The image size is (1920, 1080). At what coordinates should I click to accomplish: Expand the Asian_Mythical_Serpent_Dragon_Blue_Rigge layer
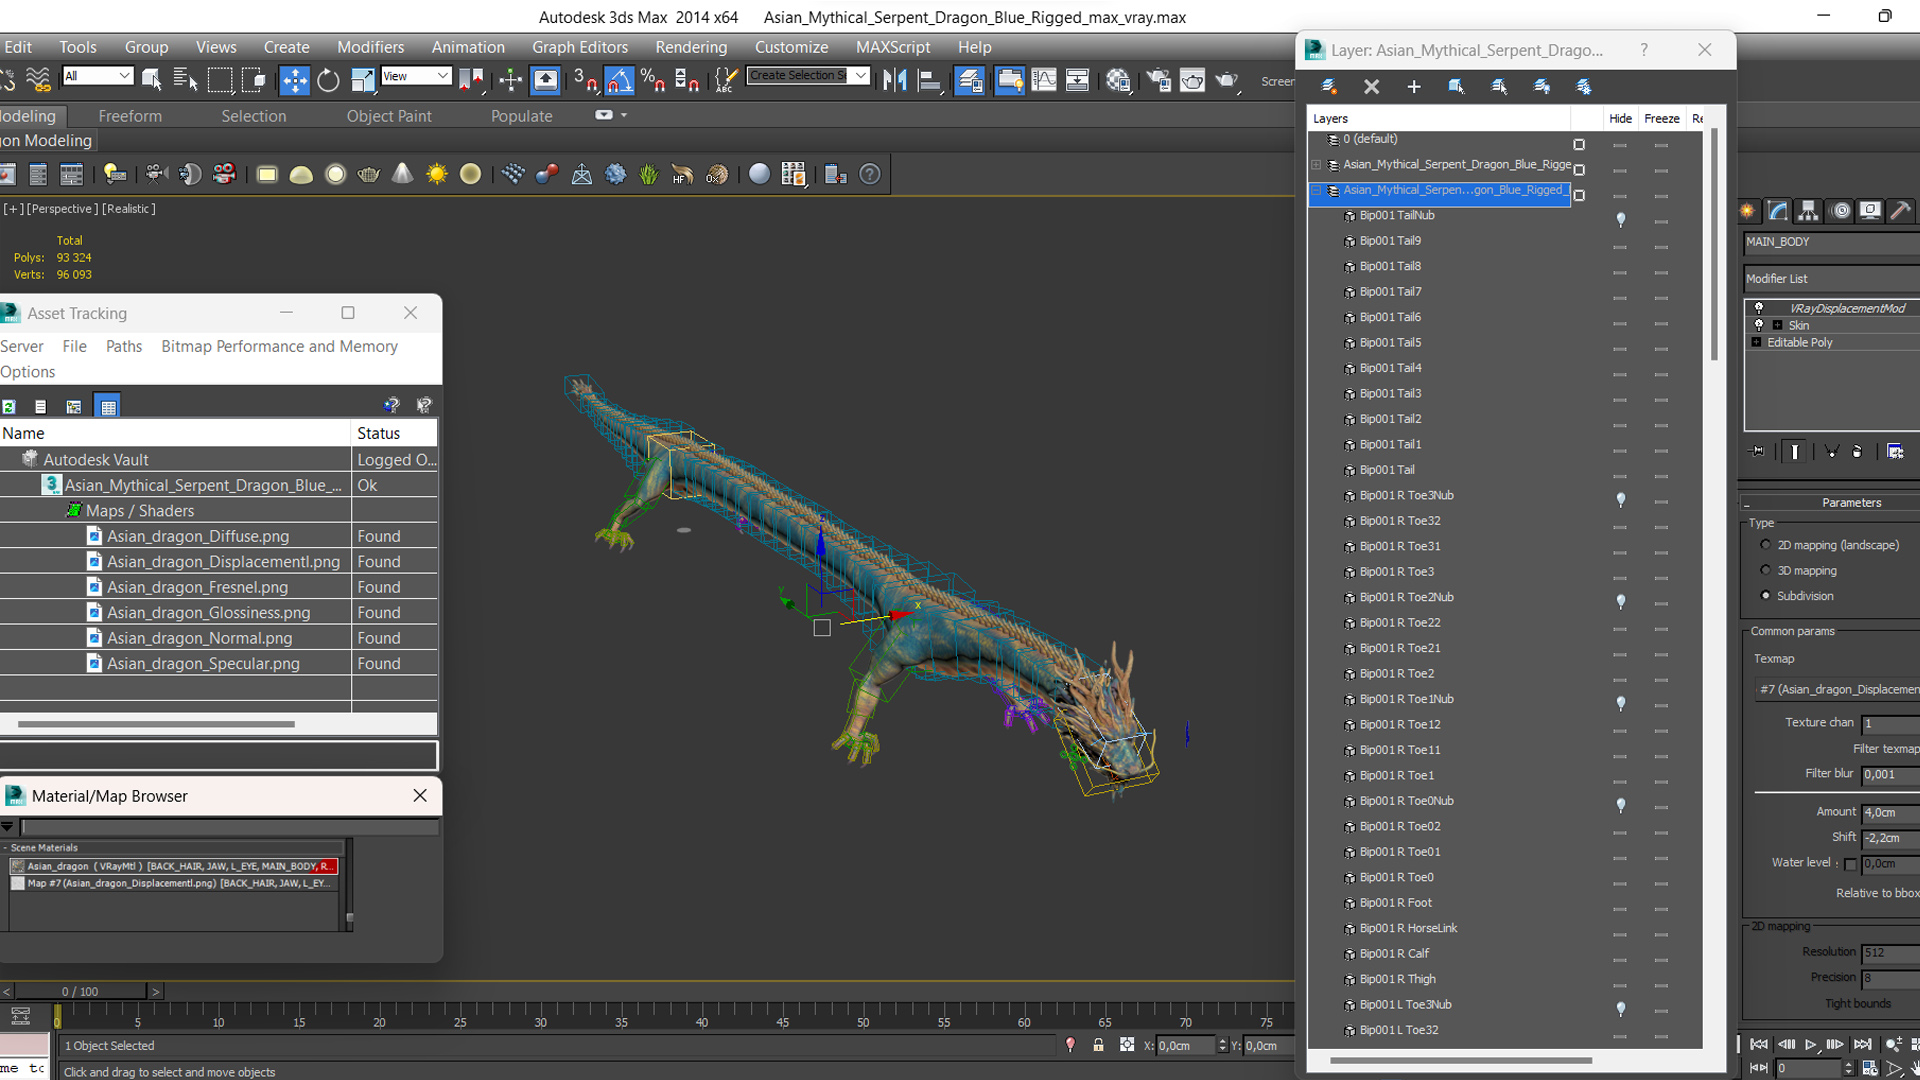[1317, 165]
